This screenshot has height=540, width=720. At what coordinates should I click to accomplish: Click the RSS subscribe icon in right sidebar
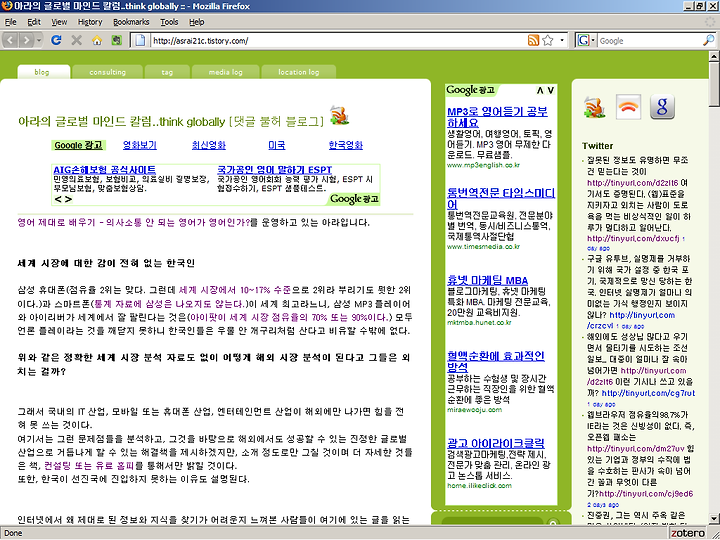coord(595,107)
